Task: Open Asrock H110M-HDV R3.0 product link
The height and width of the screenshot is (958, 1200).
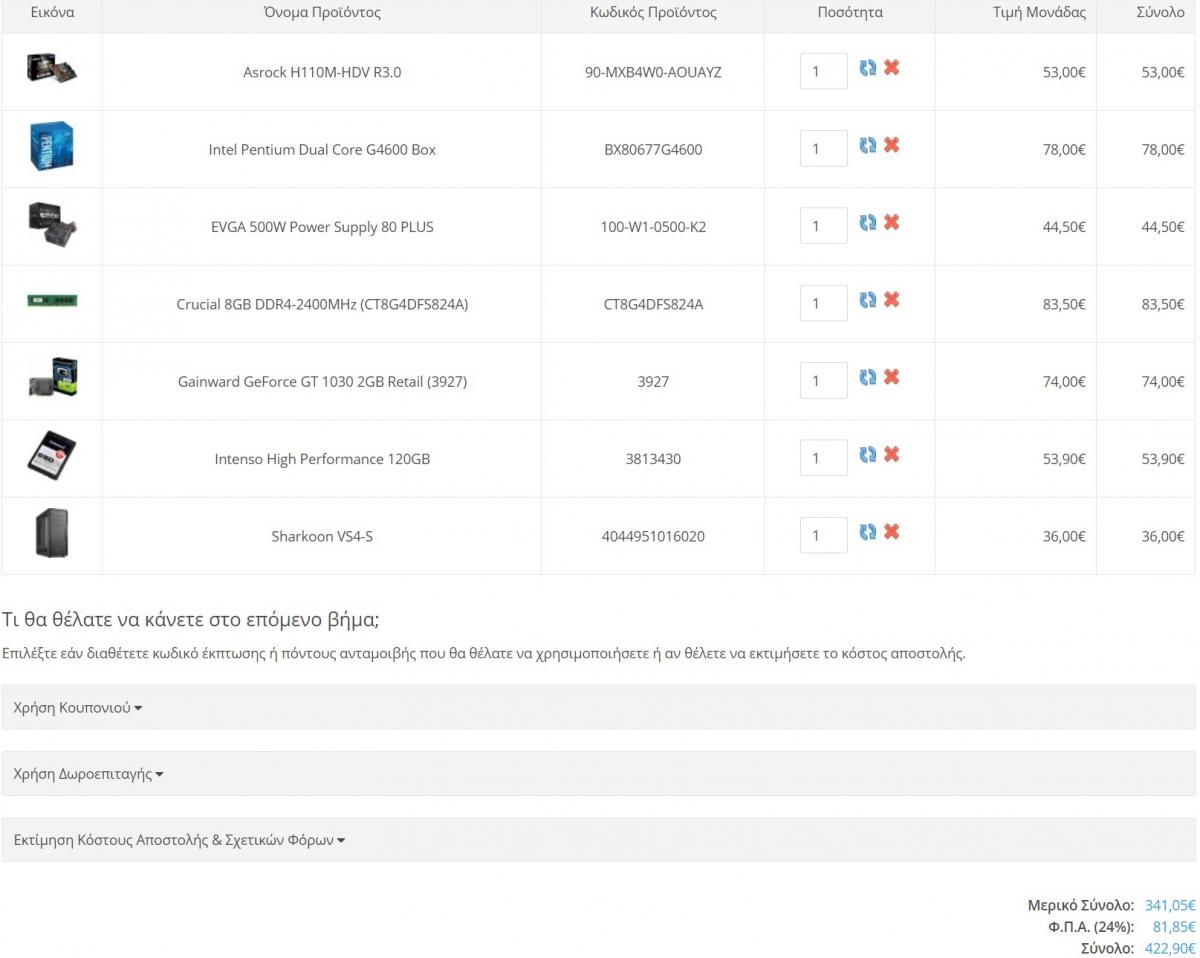Action: [322, 72]
